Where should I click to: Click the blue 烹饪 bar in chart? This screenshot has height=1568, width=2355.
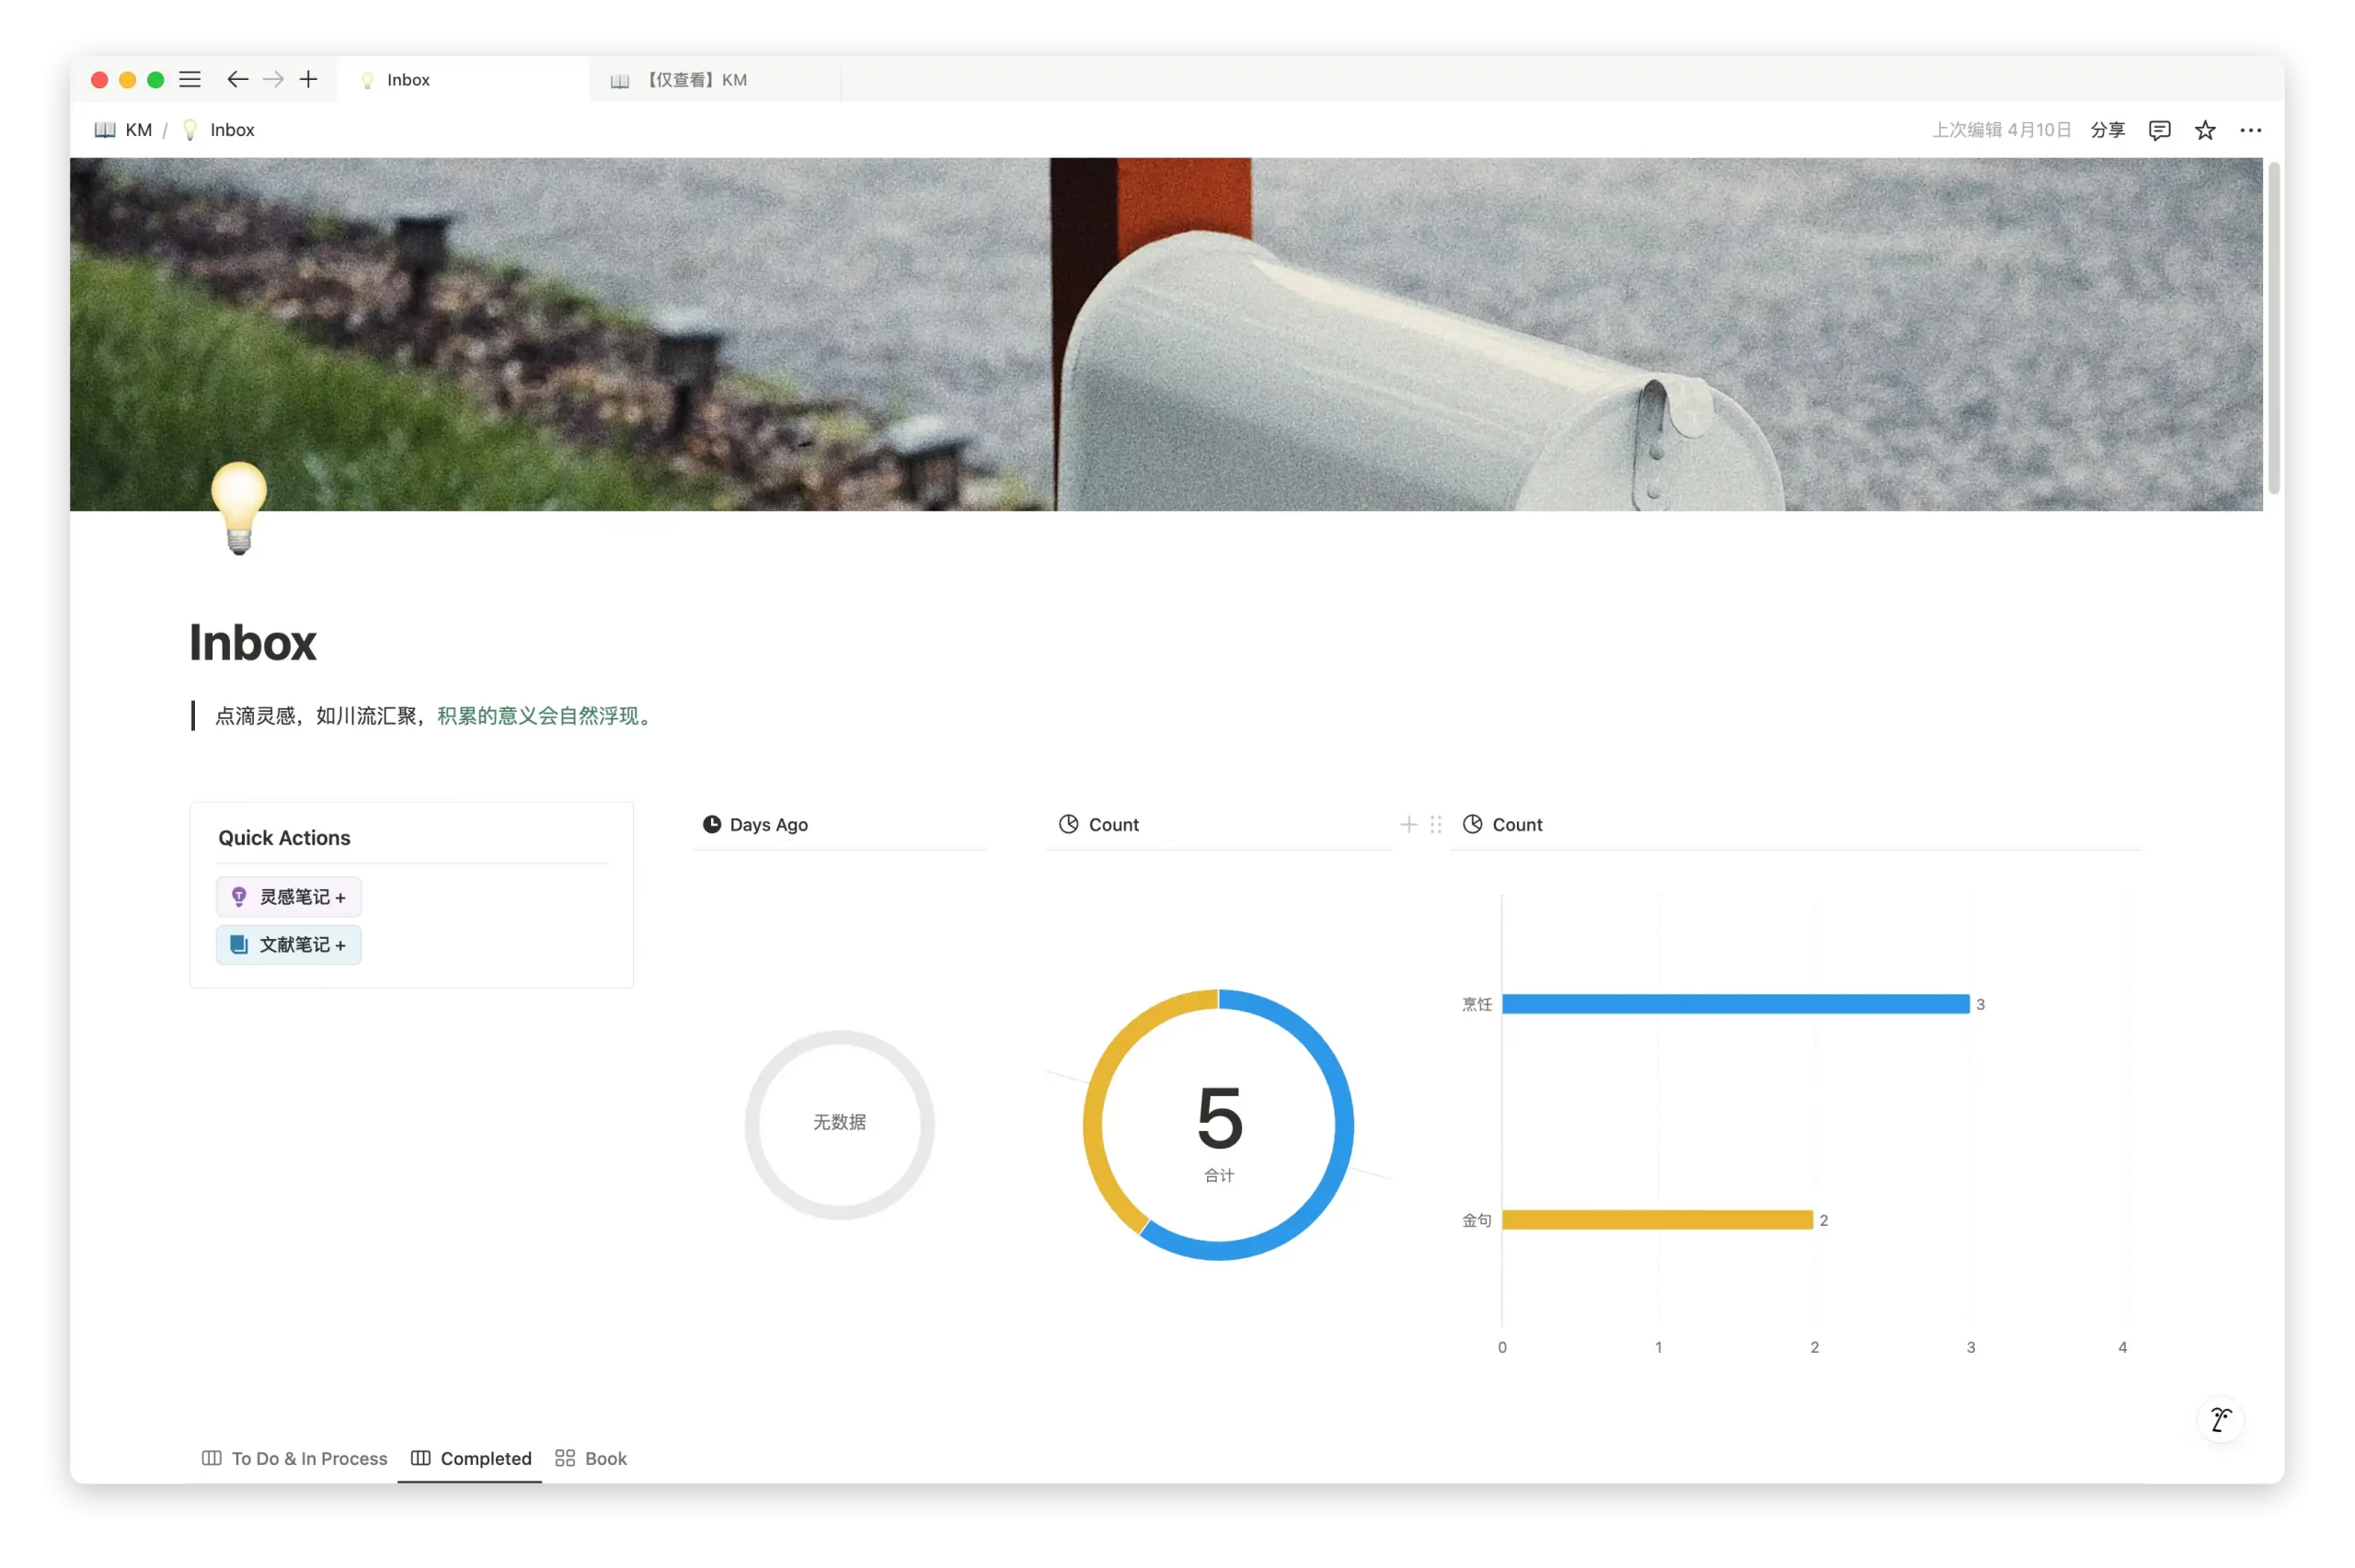[1735, 1004]
